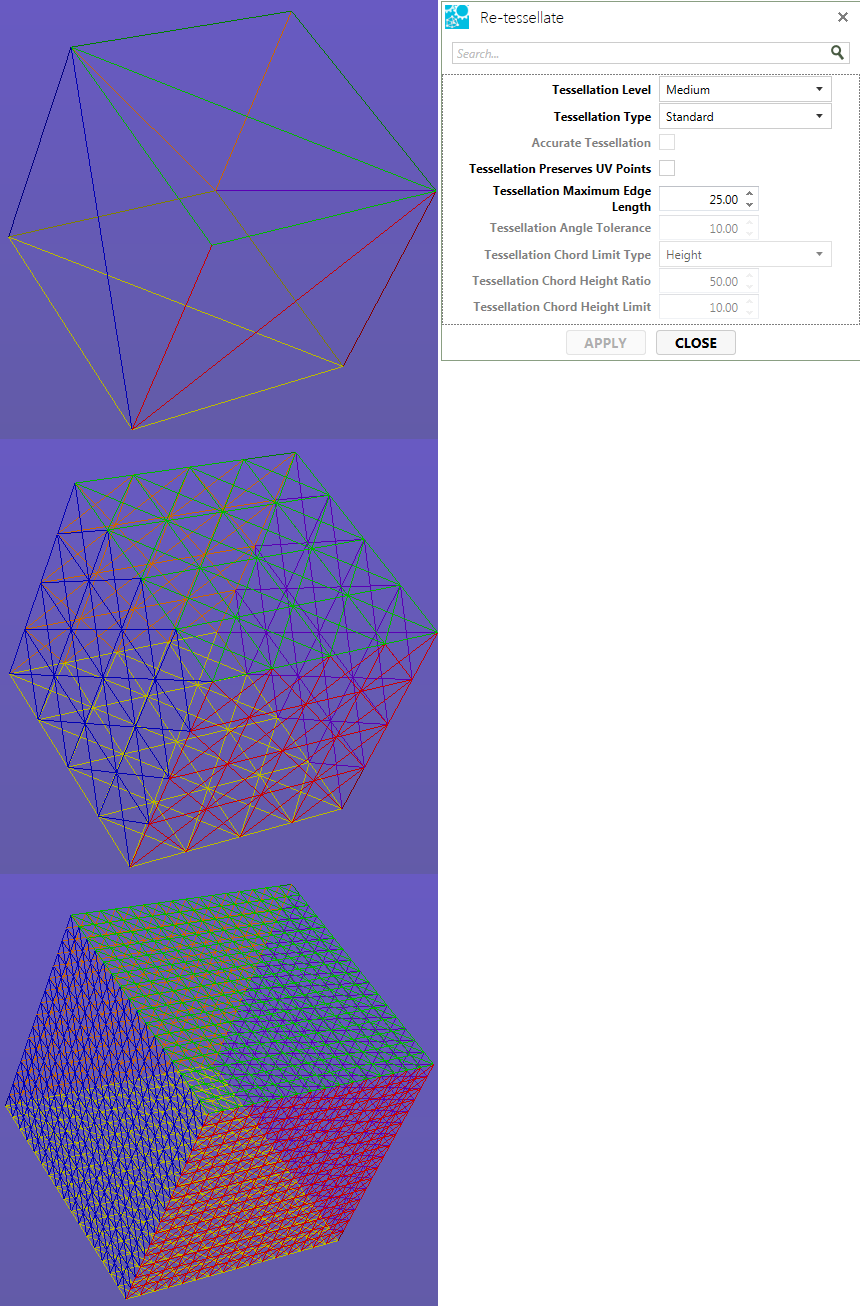Open Tessellation Chord Limit Type dropdown
This screenshot has width=860, height=1306.
click(x=745, y=255)
